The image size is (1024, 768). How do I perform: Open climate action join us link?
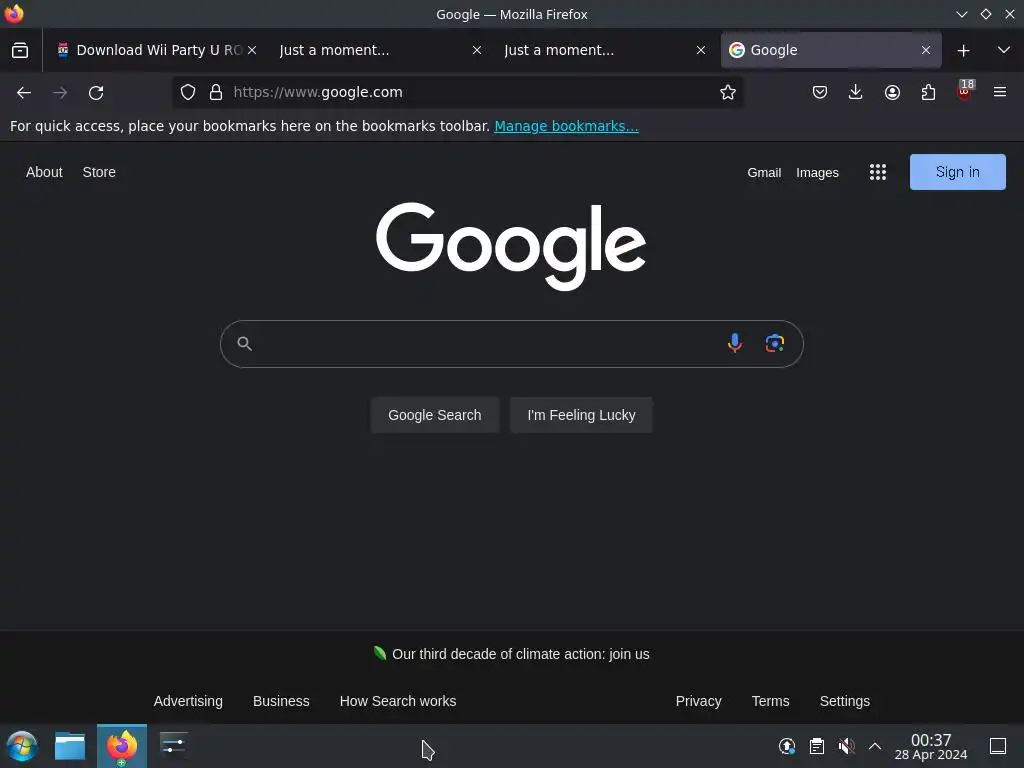click(520, 654)
